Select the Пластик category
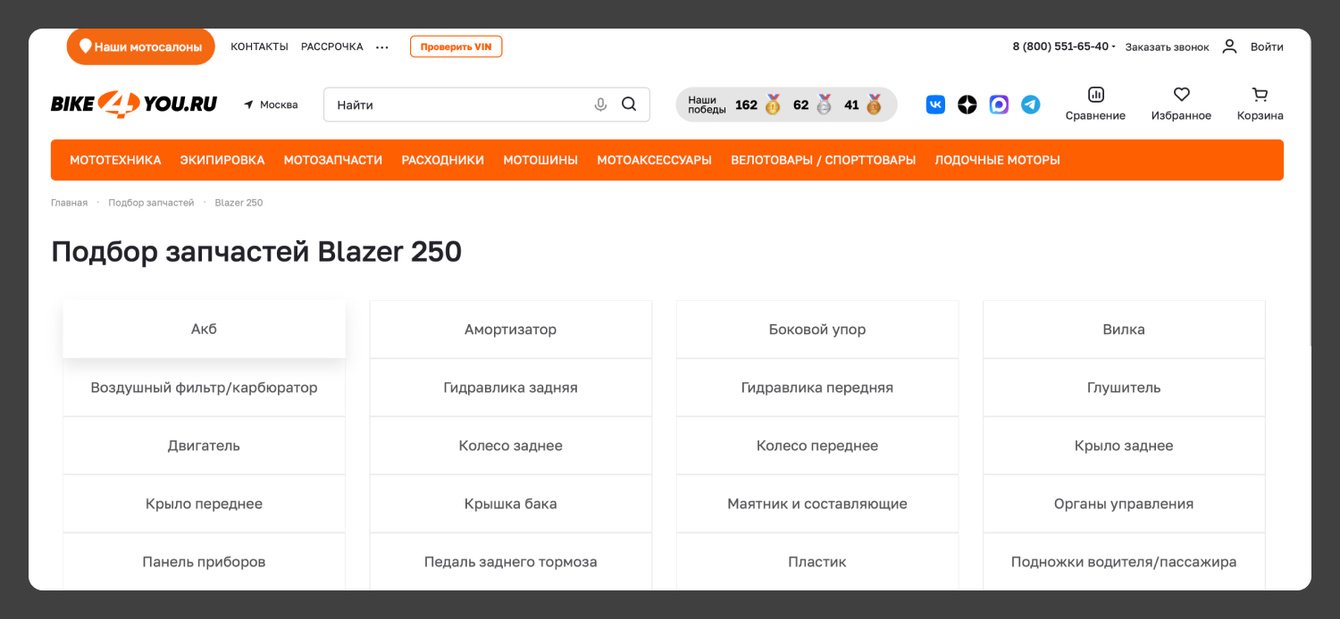 817,561
